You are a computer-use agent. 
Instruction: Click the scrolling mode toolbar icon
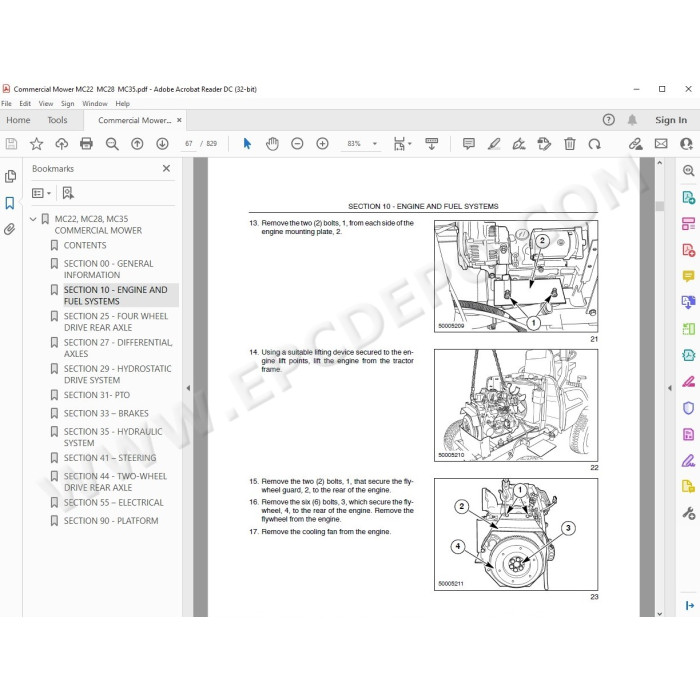tap(431, 144)
